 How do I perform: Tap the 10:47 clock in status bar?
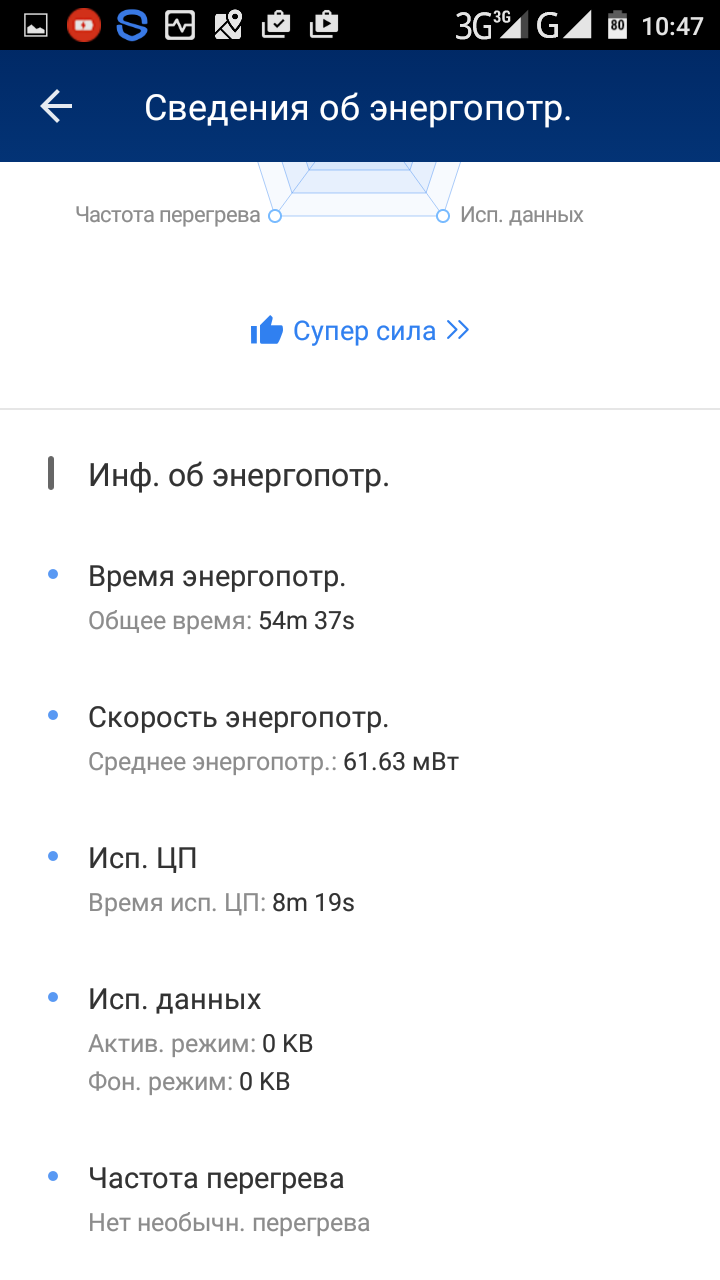pyautogui.click(x=673, y=25)
